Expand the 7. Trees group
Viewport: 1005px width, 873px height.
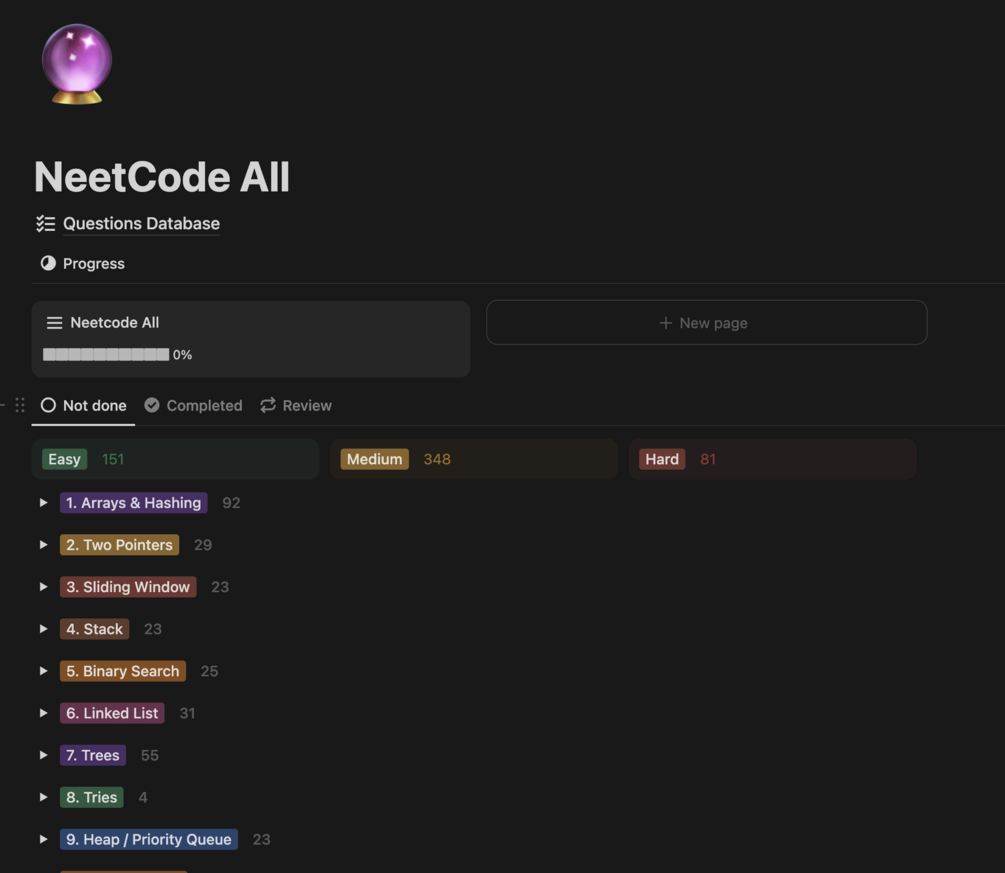point(43,755)
